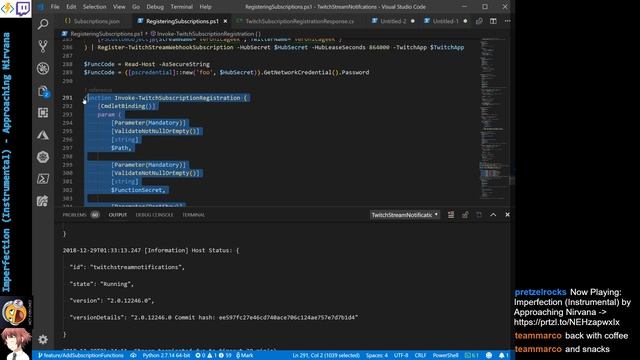Select Python 2.7.14 64-bit interpreter

click(166, 356)
